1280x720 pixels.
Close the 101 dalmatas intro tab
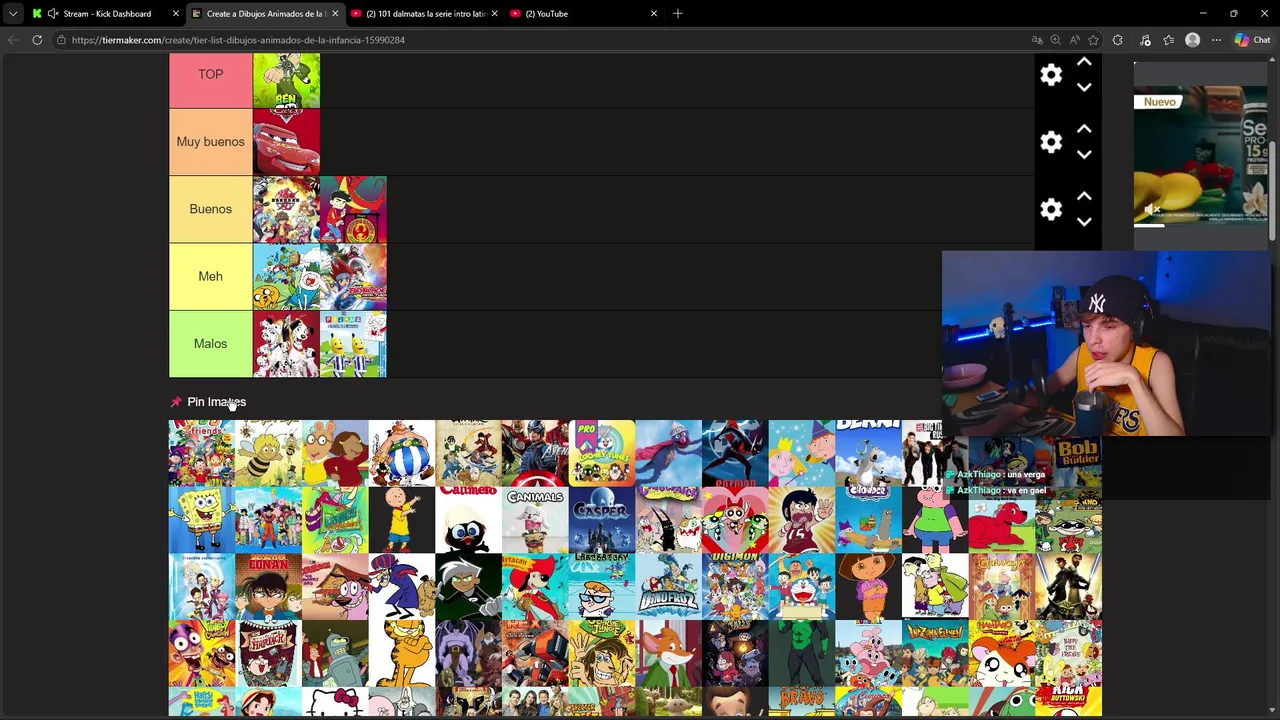(x=494, y=13)
